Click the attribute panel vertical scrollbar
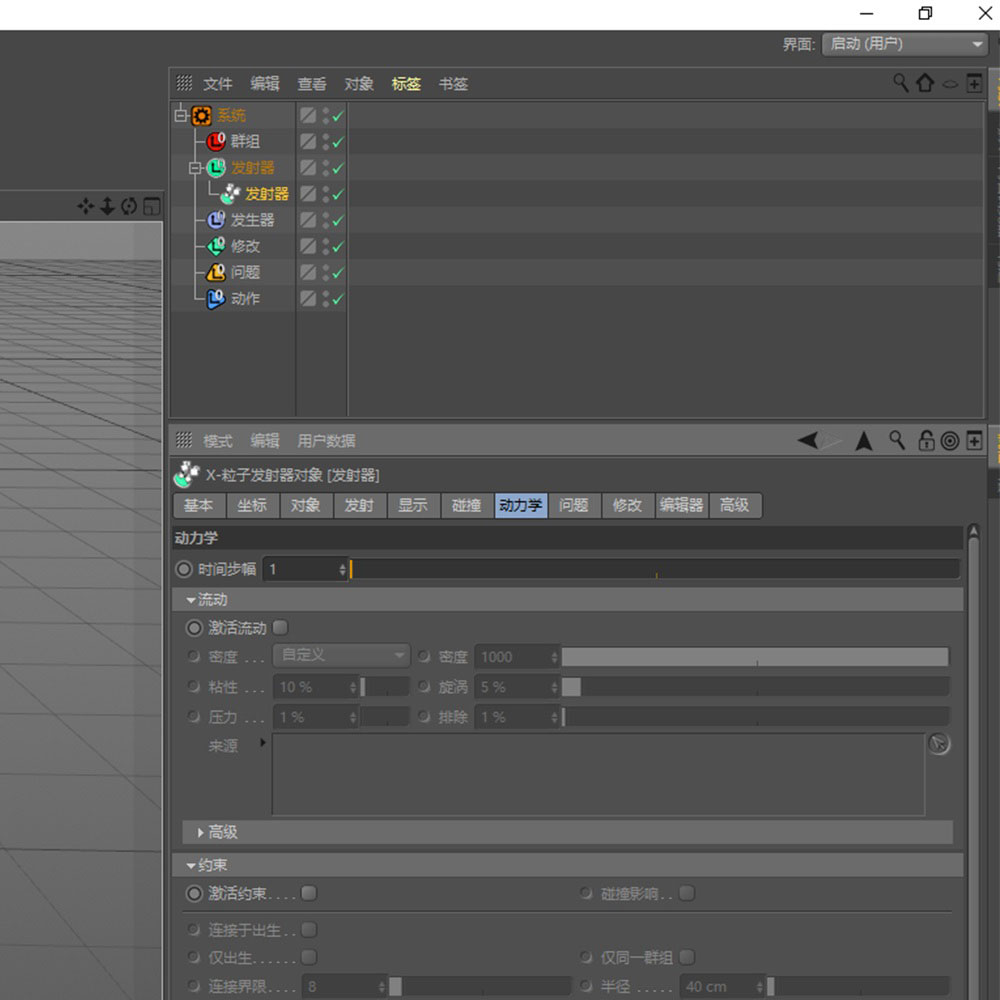 click(973, 761)
